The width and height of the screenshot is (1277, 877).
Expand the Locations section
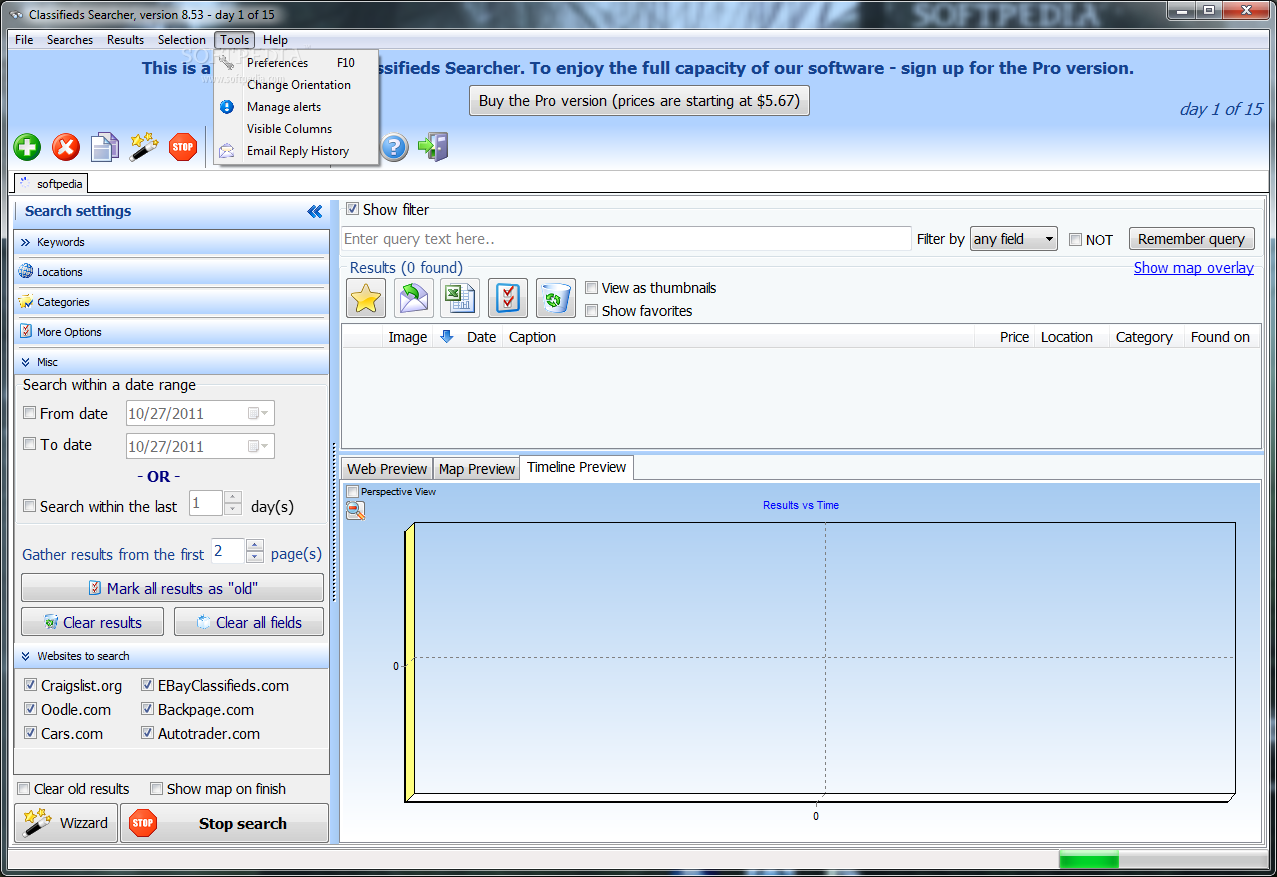(x=171, y=272)
